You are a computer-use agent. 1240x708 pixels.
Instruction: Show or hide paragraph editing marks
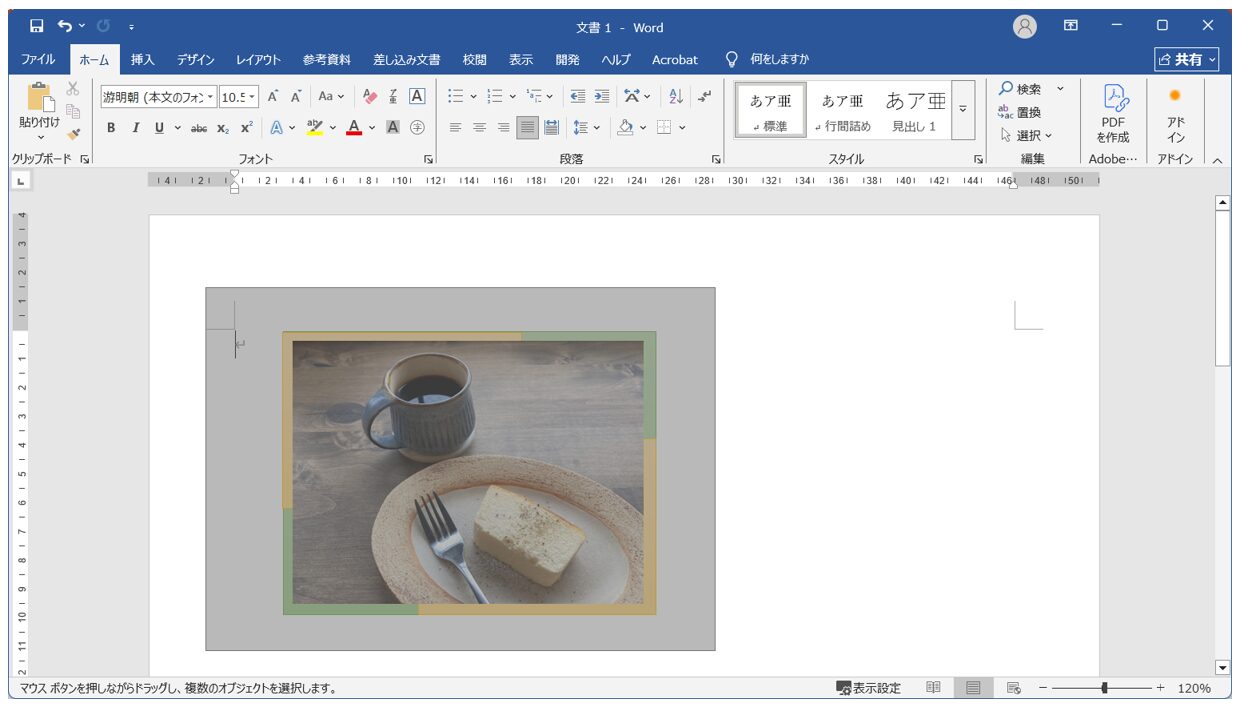pyautogui.click(x=705, y=97)
